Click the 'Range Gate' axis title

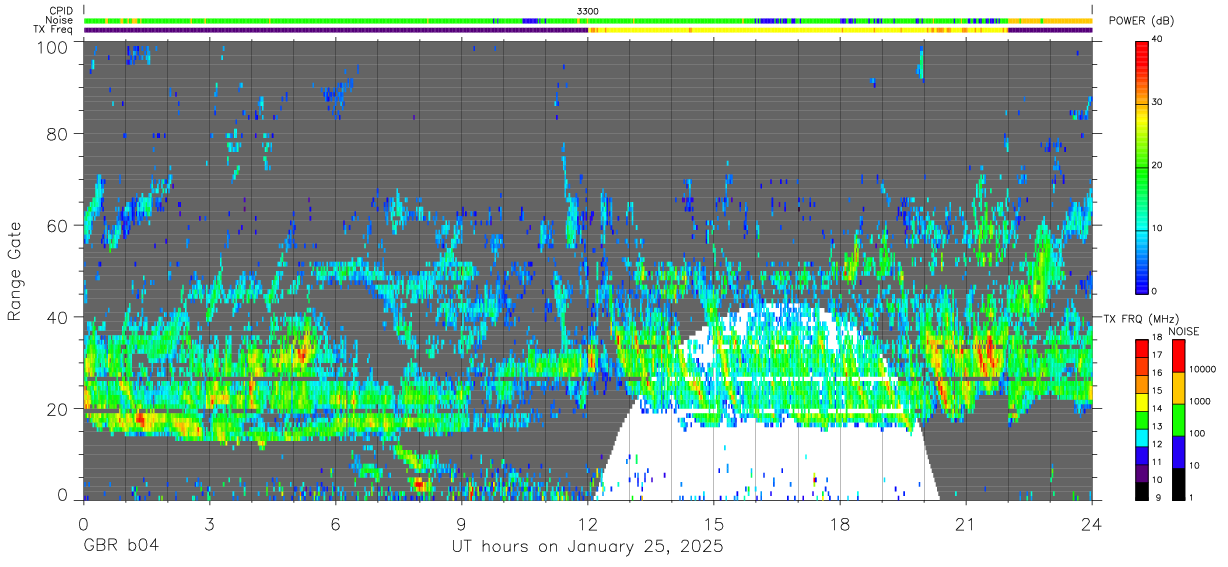click(x=15, y=271)
